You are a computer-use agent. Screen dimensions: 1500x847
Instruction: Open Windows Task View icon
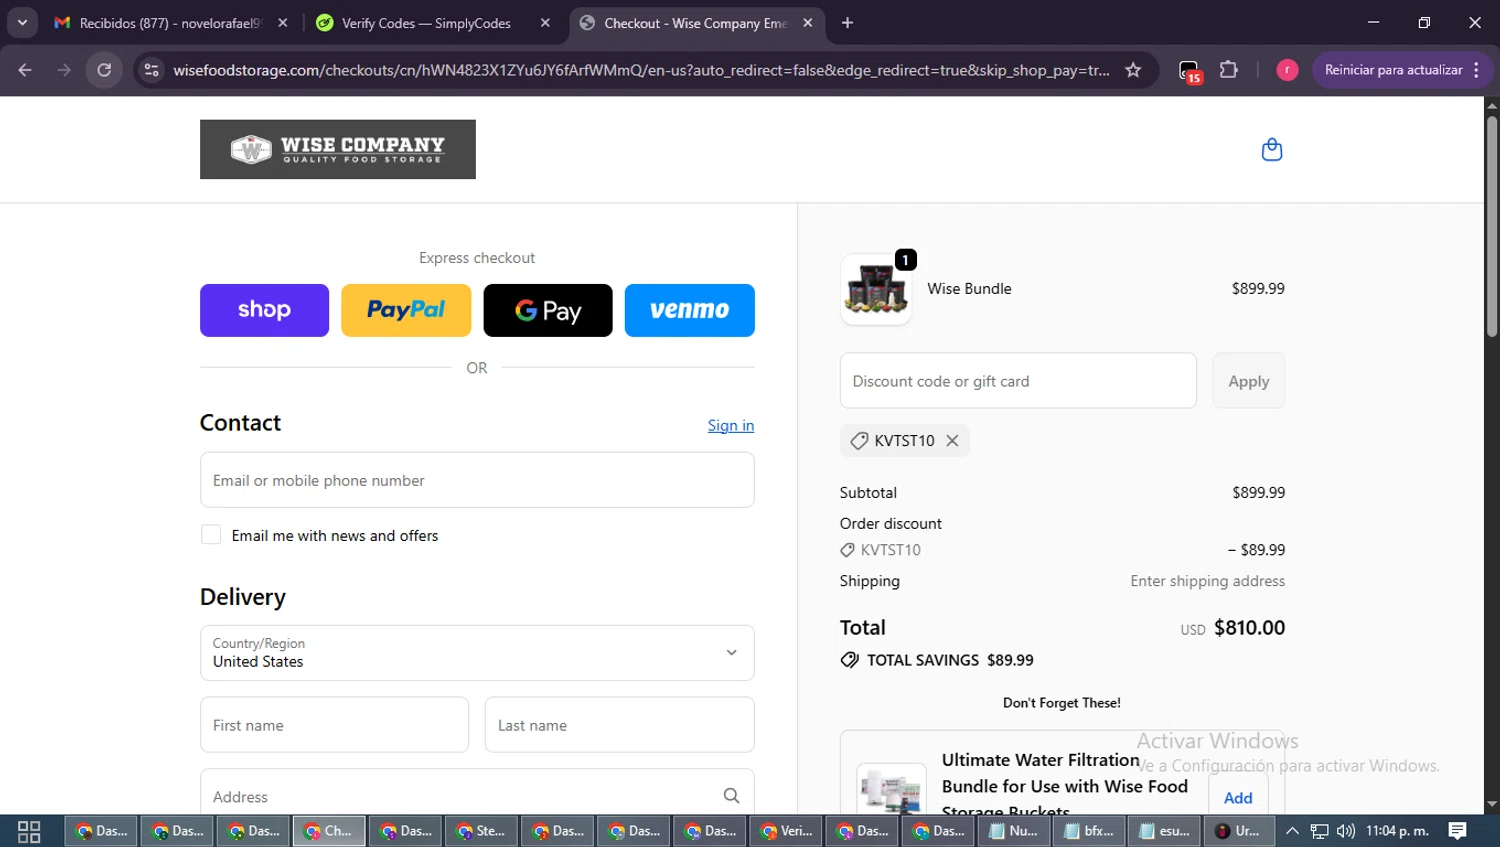(x=29, y=831)
